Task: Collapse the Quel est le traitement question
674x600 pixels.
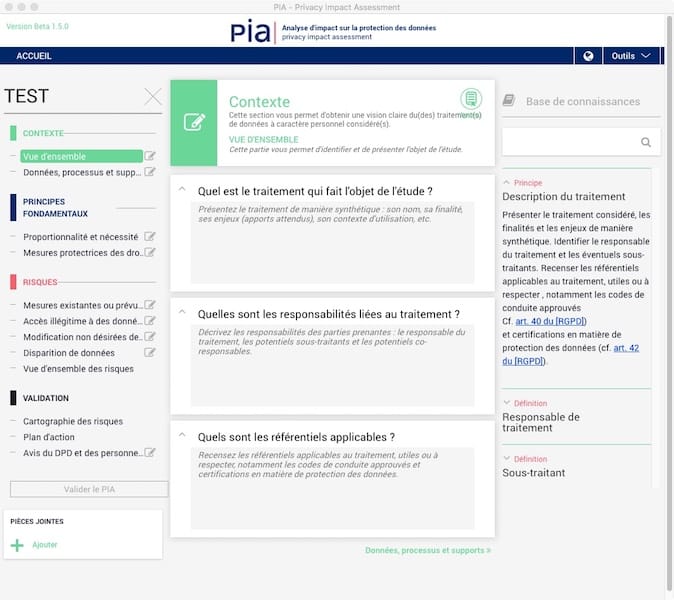Action: (182, 189)
